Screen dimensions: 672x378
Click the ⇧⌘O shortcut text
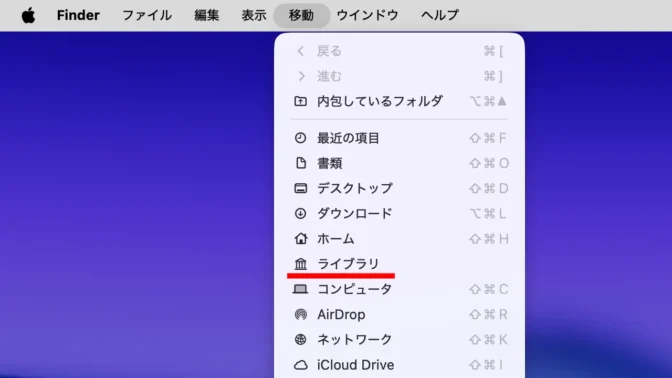pyautogui.click(x=489, y=163)
